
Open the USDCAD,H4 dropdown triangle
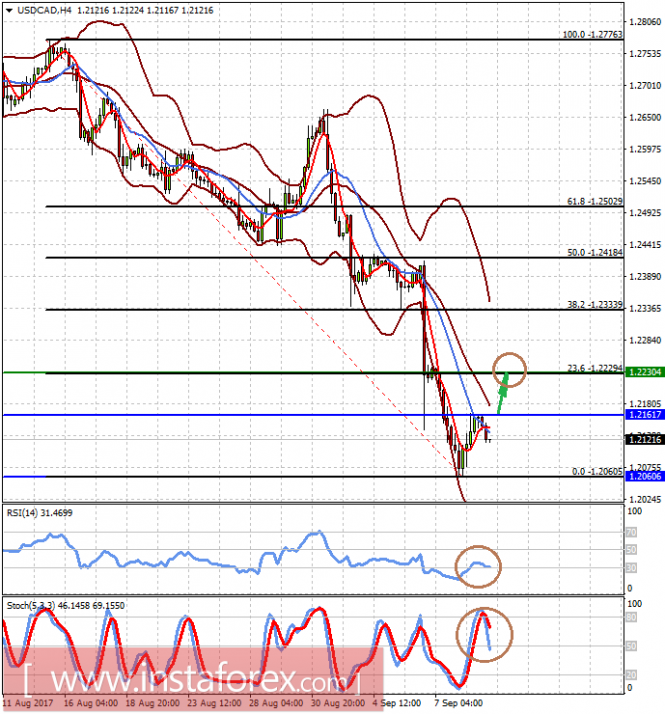pos(9,10)
